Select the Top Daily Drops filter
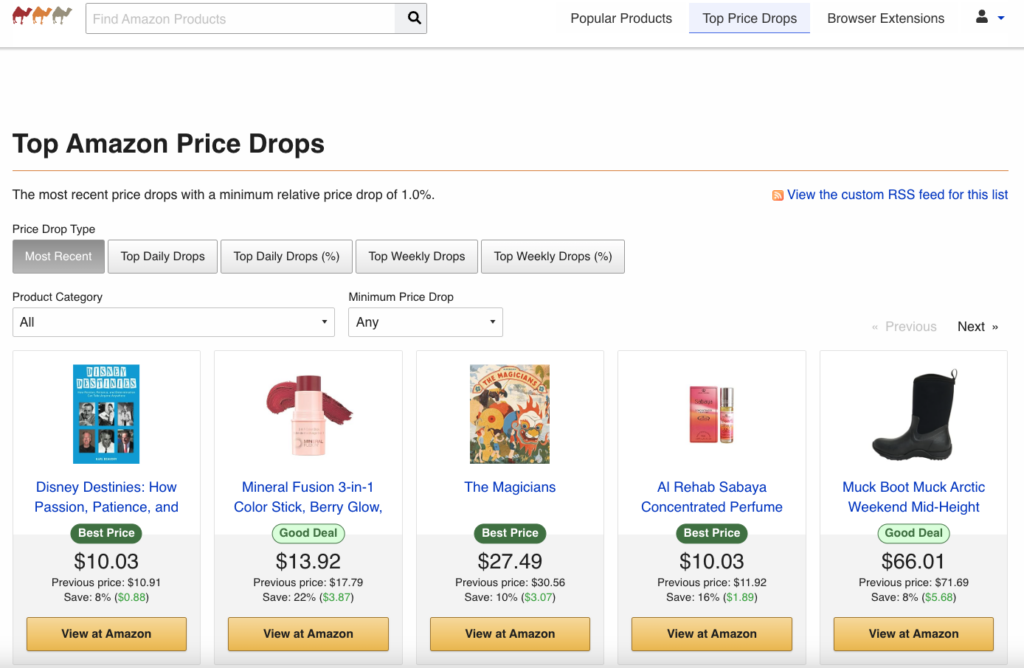Viewport: 1024px width, 668px height. [162, 256]
